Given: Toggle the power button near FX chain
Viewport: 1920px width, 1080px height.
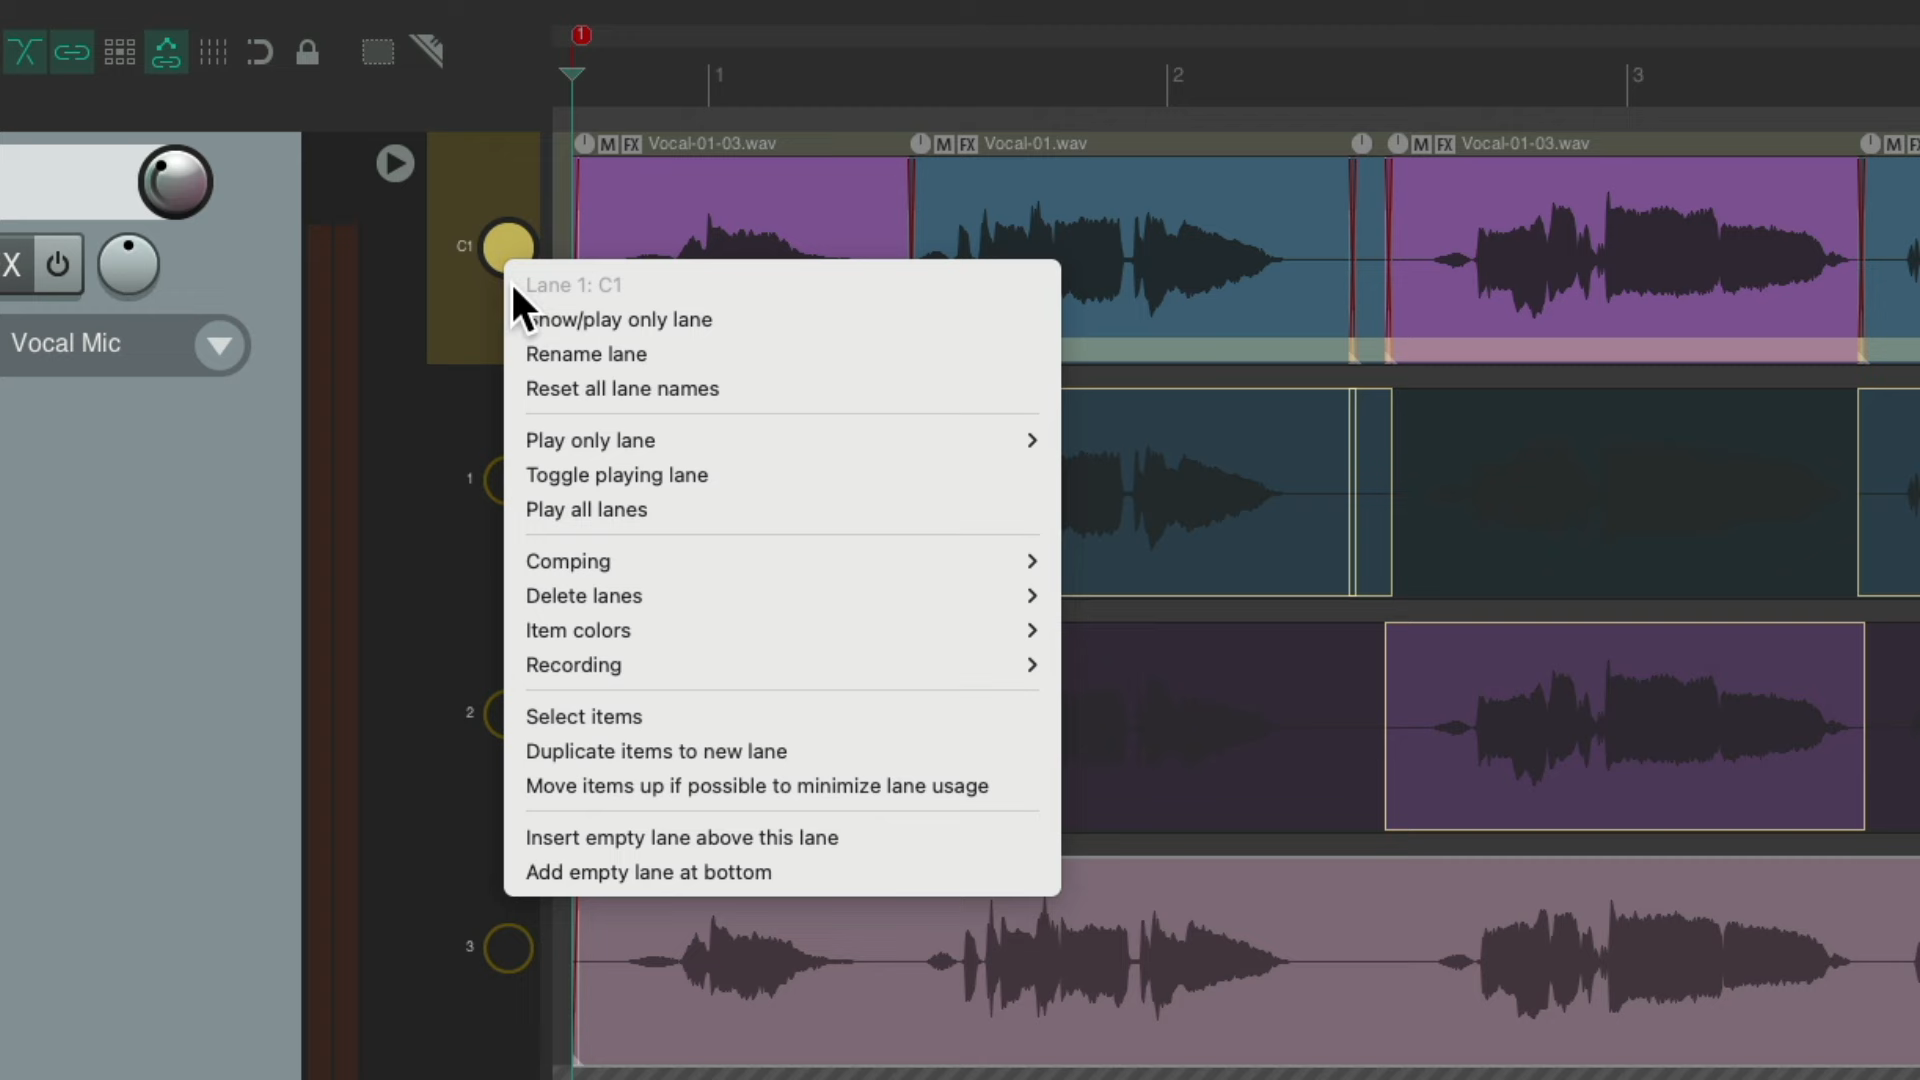Looking at the screenshot, I should 57,264.
